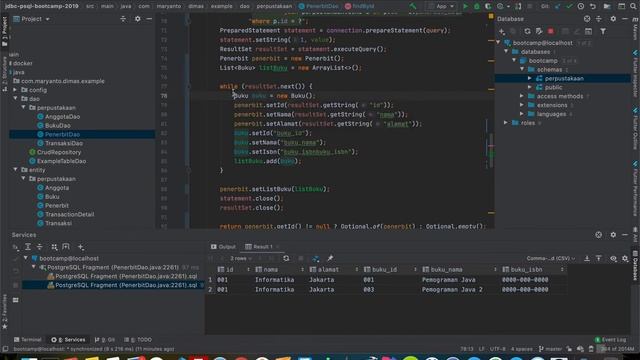The height and width of the screenshot is (360, 640).
Task: Export result data with the download icon
Action: coord(587,258)
